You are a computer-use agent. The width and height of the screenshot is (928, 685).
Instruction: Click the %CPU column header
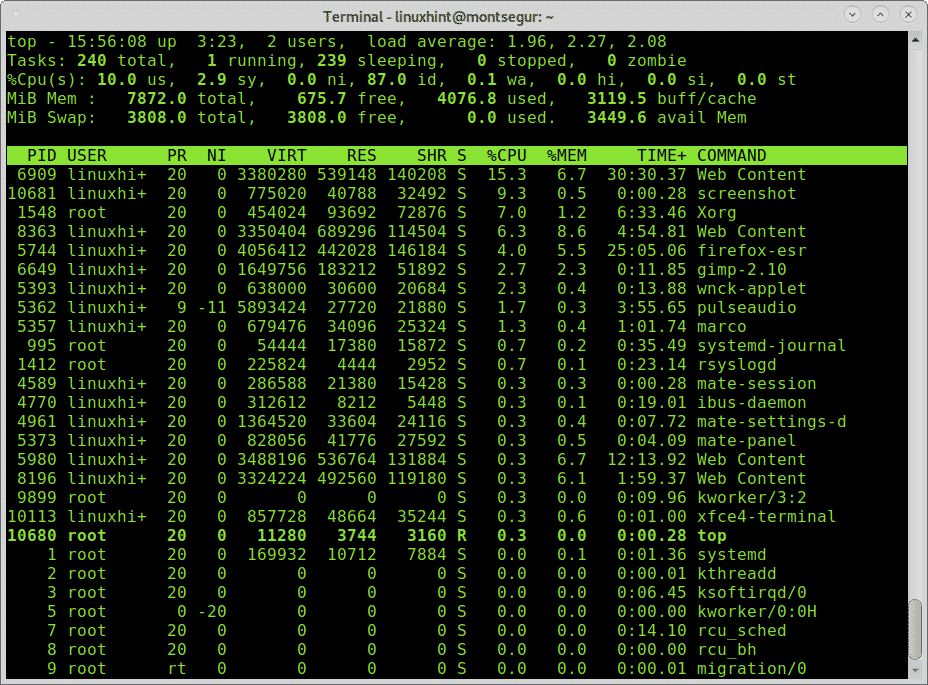[507, 156]
